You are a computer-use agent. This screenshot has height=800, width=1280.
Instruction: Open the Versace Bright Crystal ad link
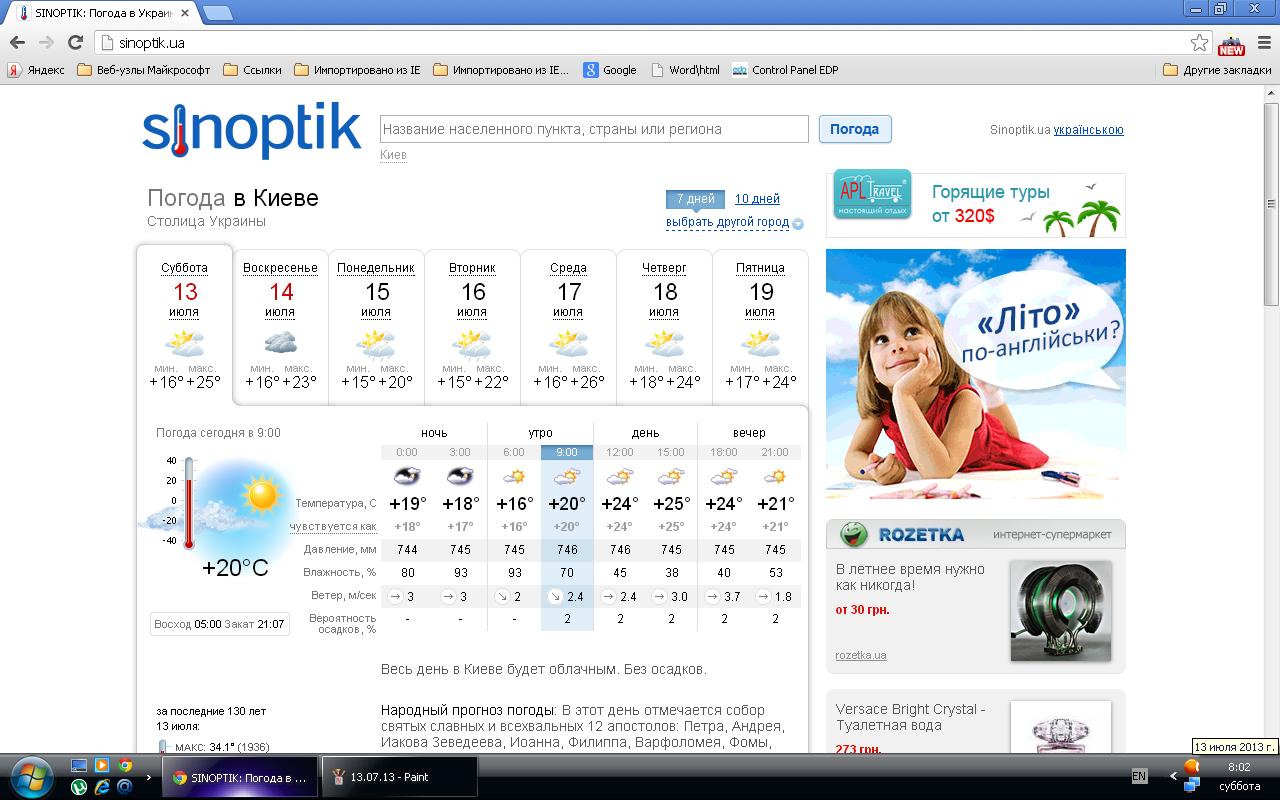pyautogui.click(x=911, y=718)
